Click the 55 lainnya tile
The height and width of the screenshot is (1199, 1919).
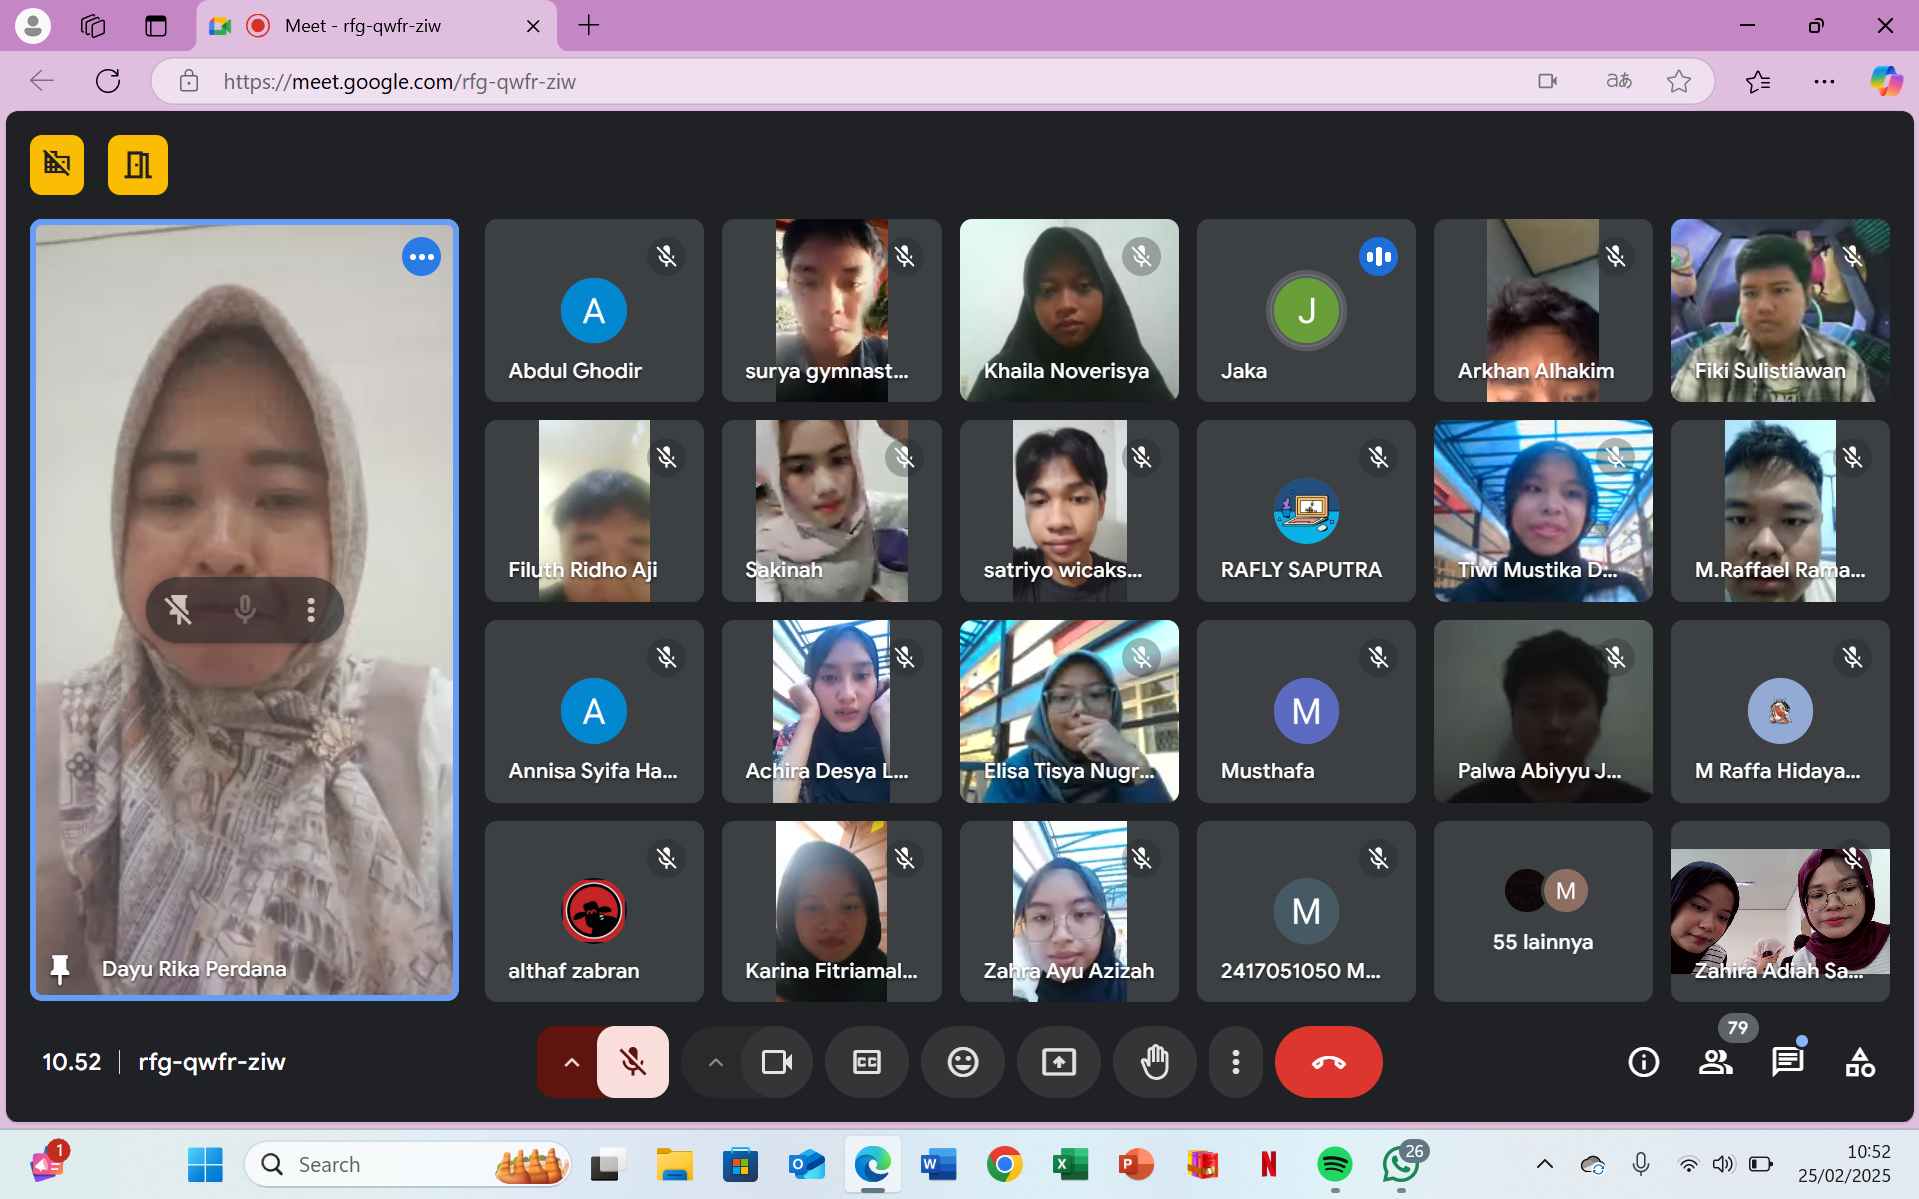click(1542, 911)
